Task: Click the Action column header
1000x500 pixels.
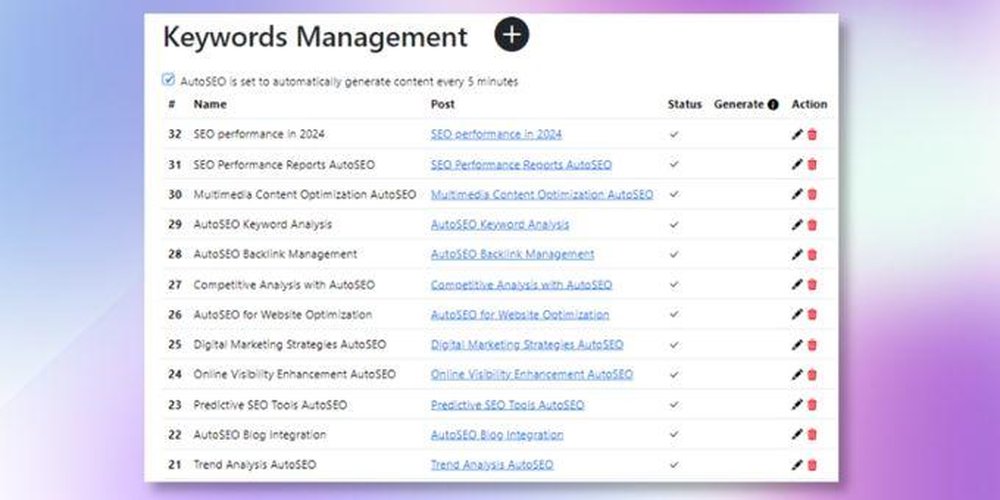Action: (809, 104)
